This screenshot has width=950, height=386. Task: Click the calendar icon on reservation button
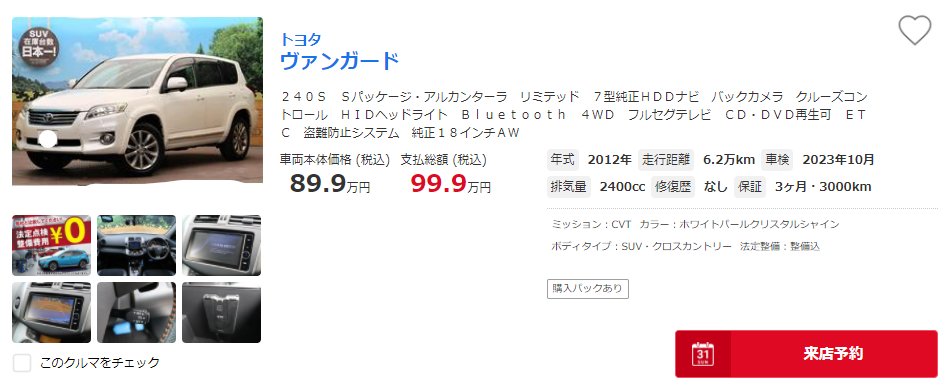[703, 354]
